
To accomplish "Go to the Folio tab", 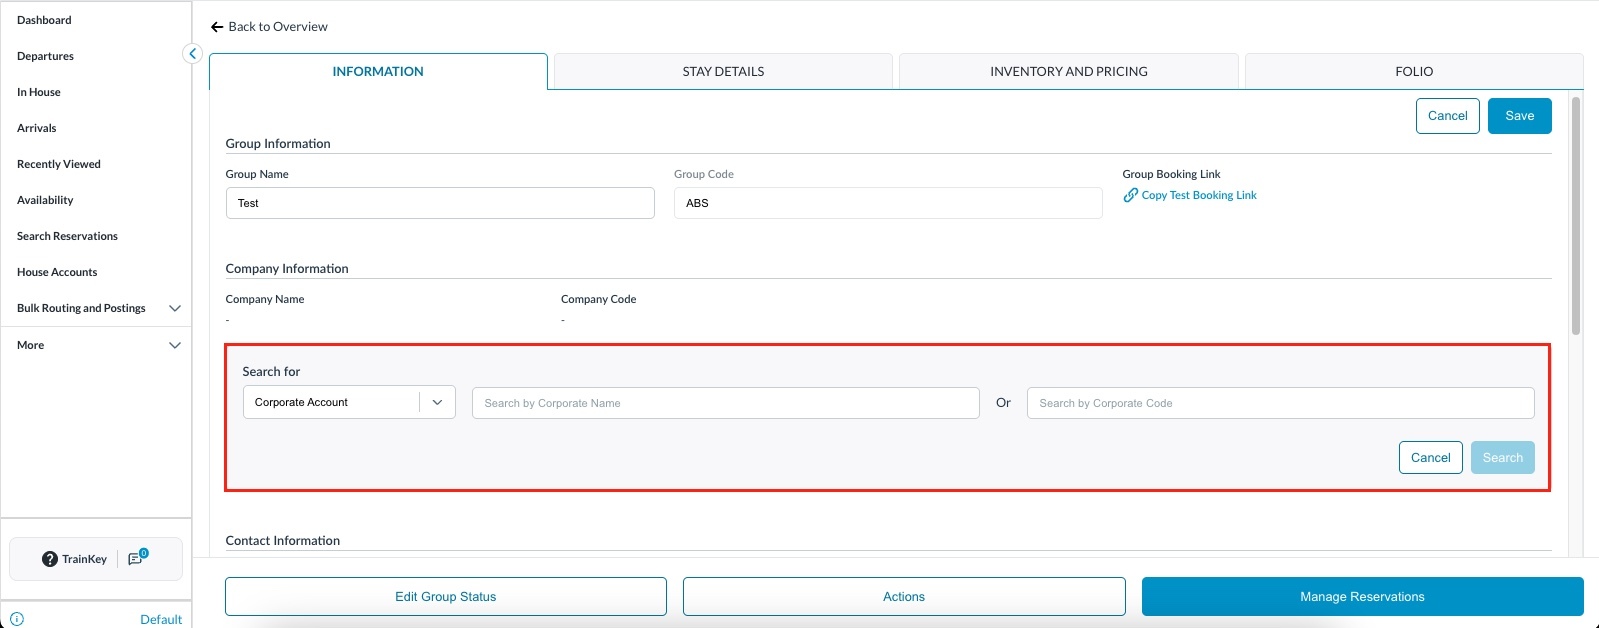I will 1413,72.
